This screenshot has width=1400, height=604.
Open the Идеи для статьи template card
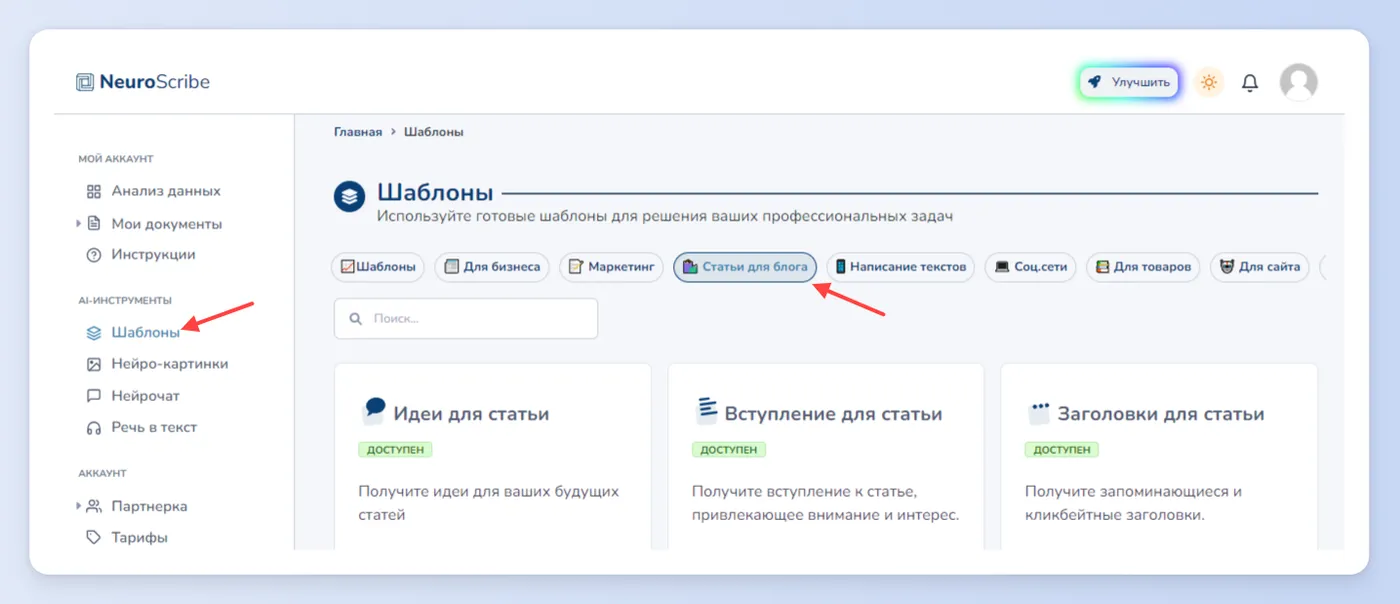[x=492, y=457]
